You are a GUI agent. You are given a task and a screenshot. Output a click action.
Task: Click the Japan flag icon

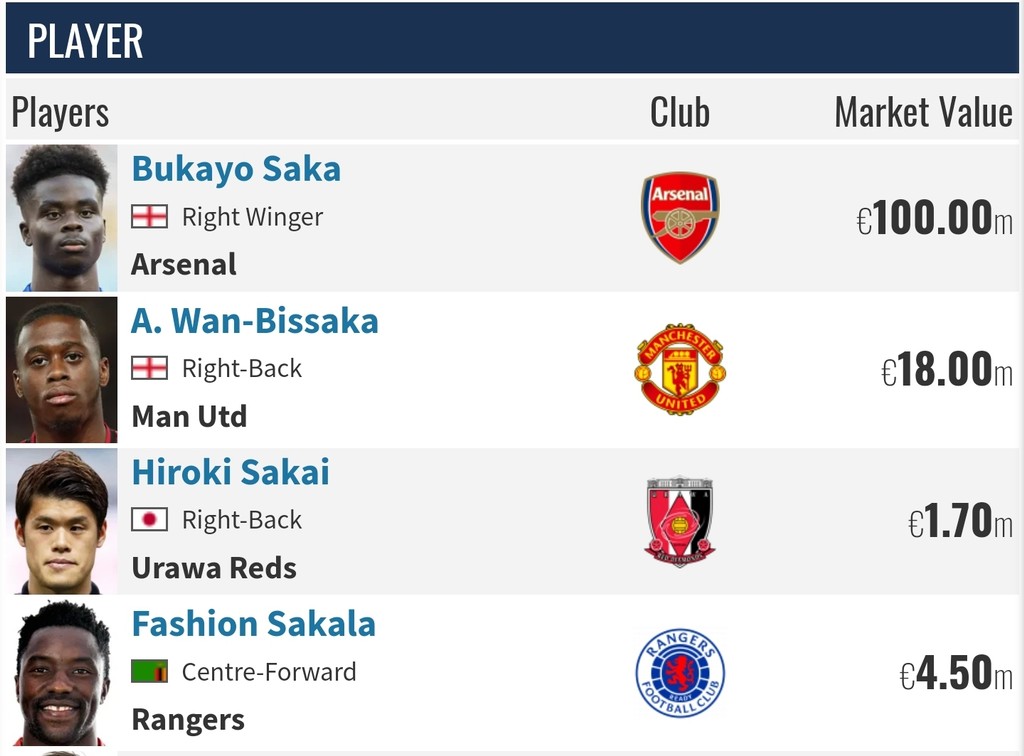click(149, 520)
